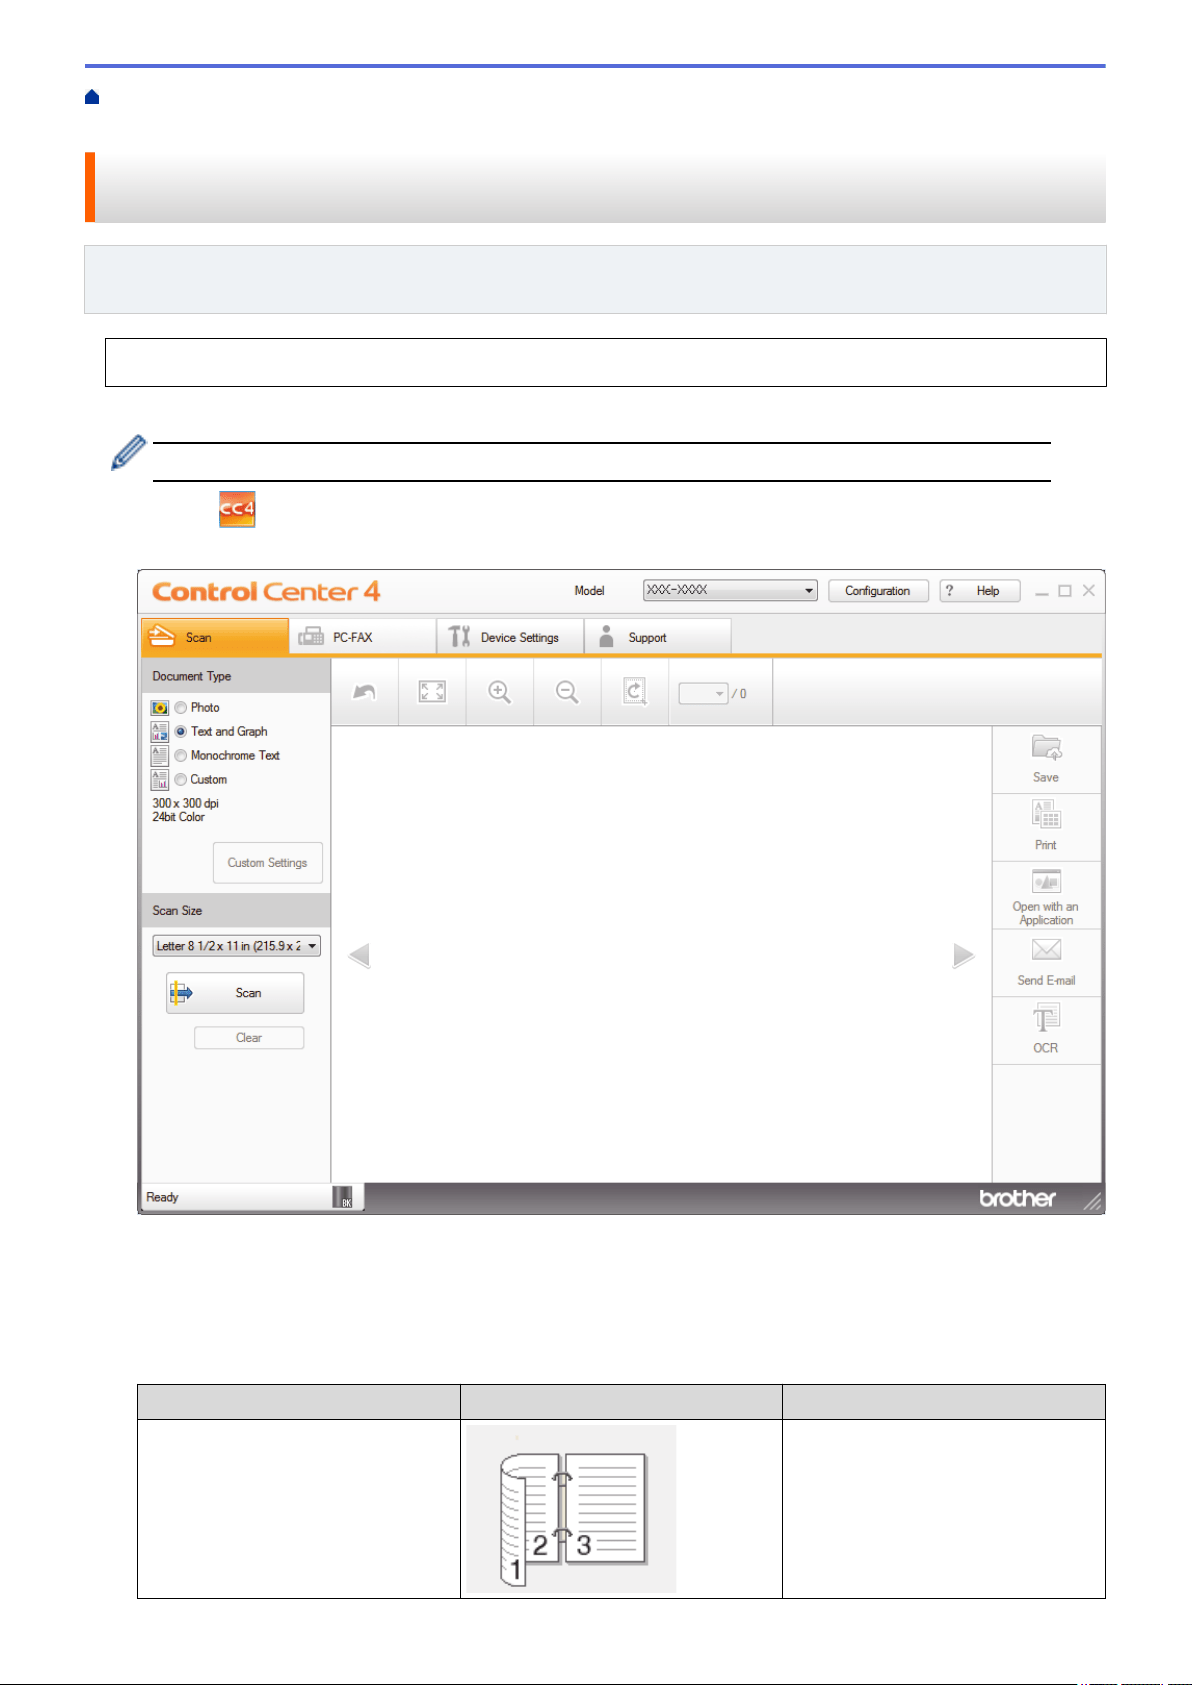Click the PC-FAX fax machine icon

coord(311,637)
